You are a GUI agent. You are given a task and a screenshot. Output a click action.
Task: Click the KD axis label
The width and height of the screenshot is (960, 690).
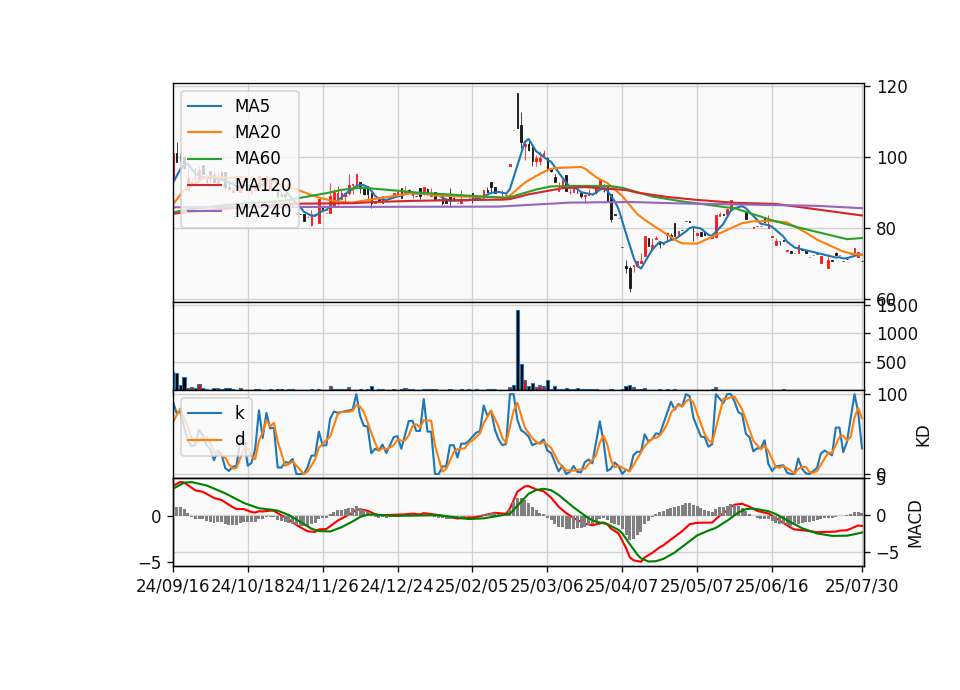click(x=923, y=437)
